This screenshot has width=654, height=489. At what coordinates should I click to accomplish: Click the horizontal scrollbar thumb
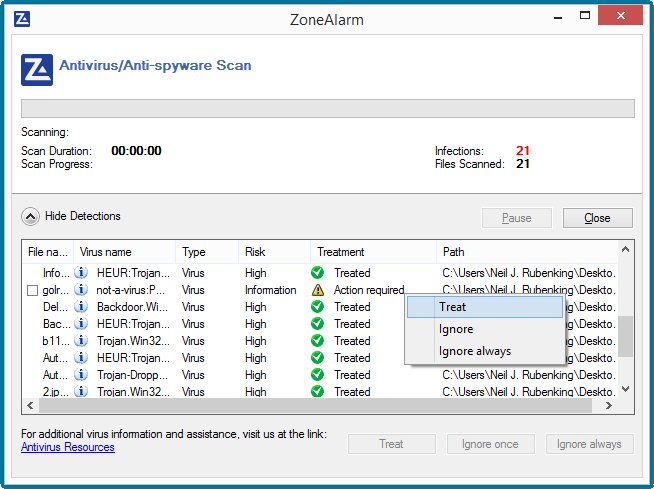(315, 405)
